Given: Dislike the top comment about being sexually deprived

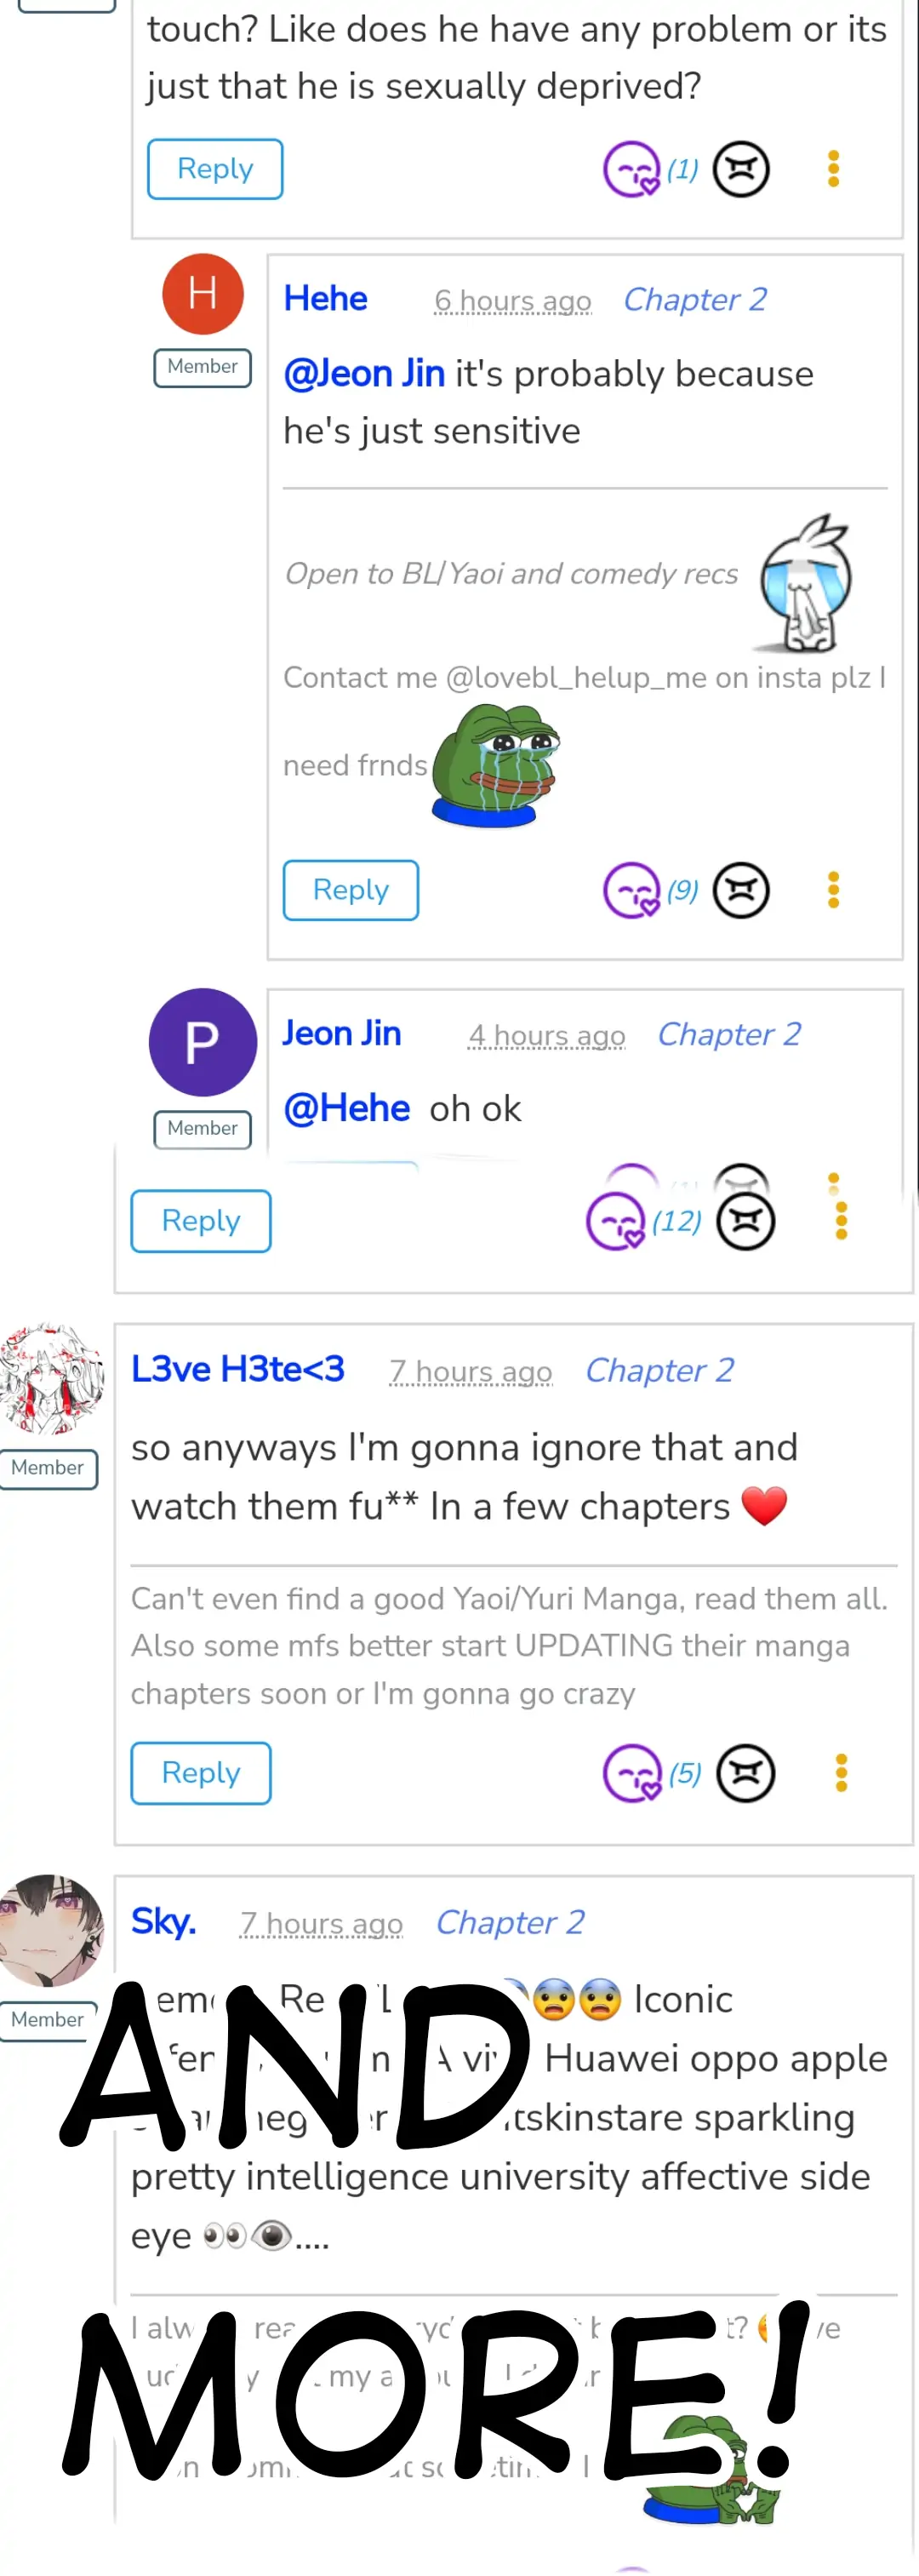Looking at the screenshot, I should (741, 169).
